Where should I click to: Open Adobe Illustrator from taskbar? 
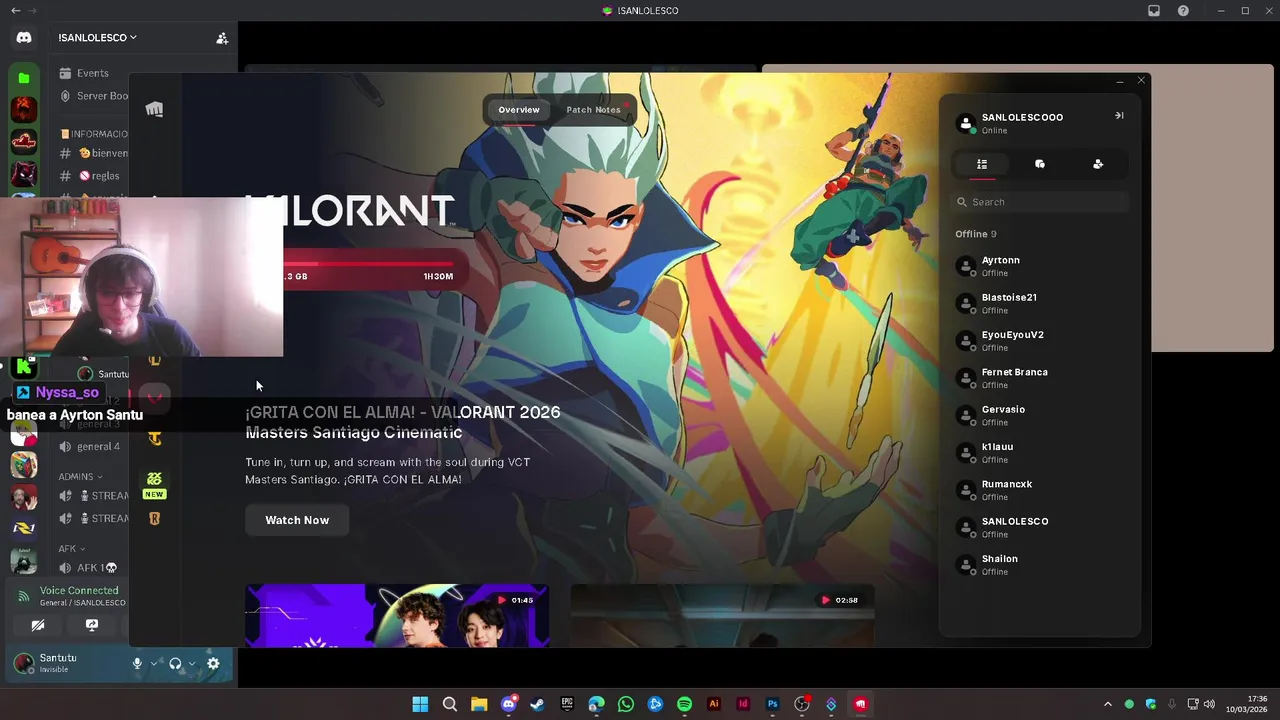pyautogui.click(x=714, y=704)
